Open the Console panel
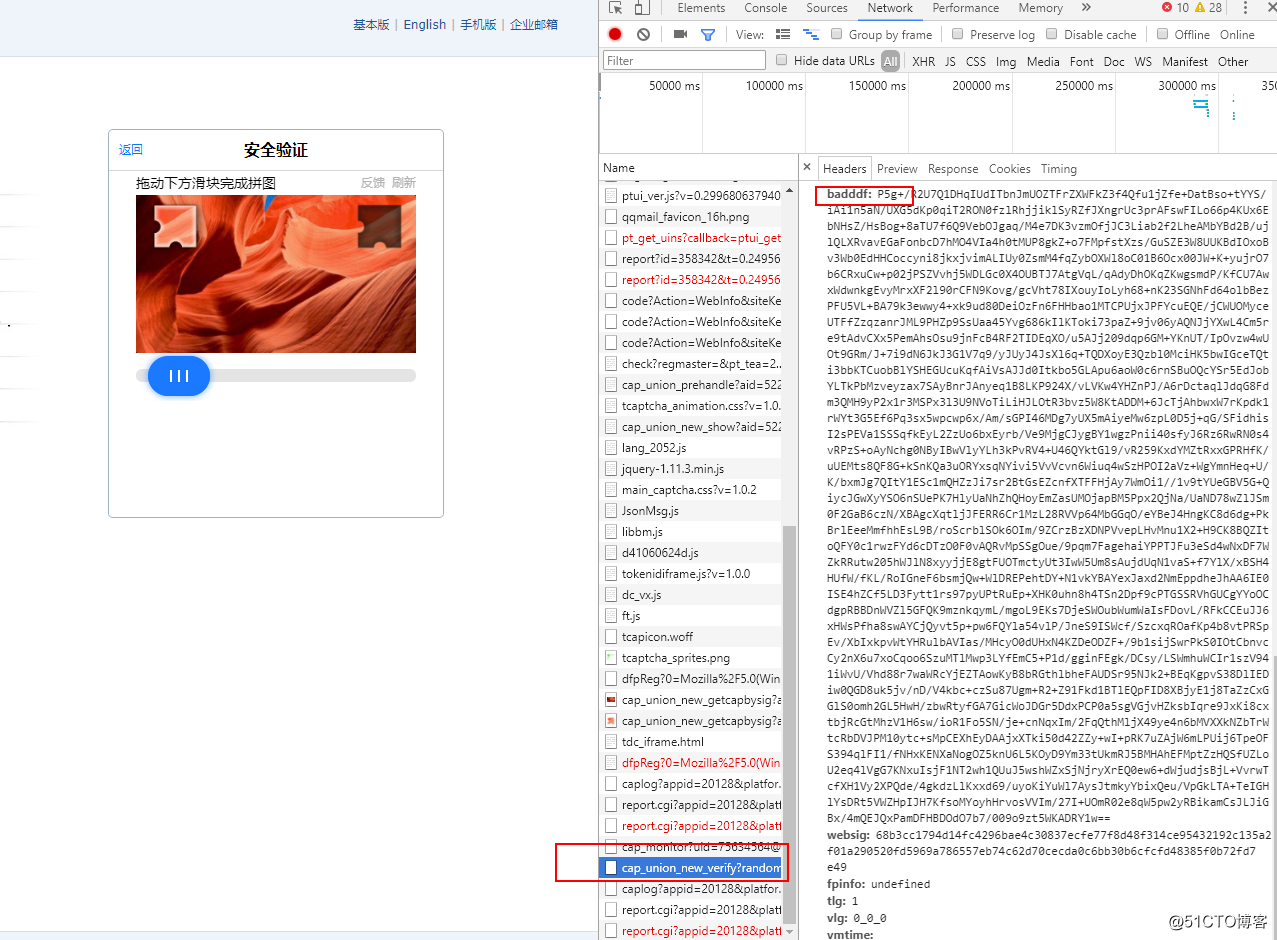Screen dimensions: 1277x940 click(x=765, y=8)
